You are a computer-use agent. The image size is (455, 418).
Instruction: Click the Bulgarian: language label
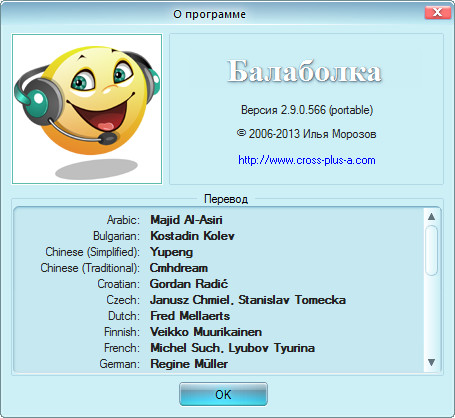point(116,236)
